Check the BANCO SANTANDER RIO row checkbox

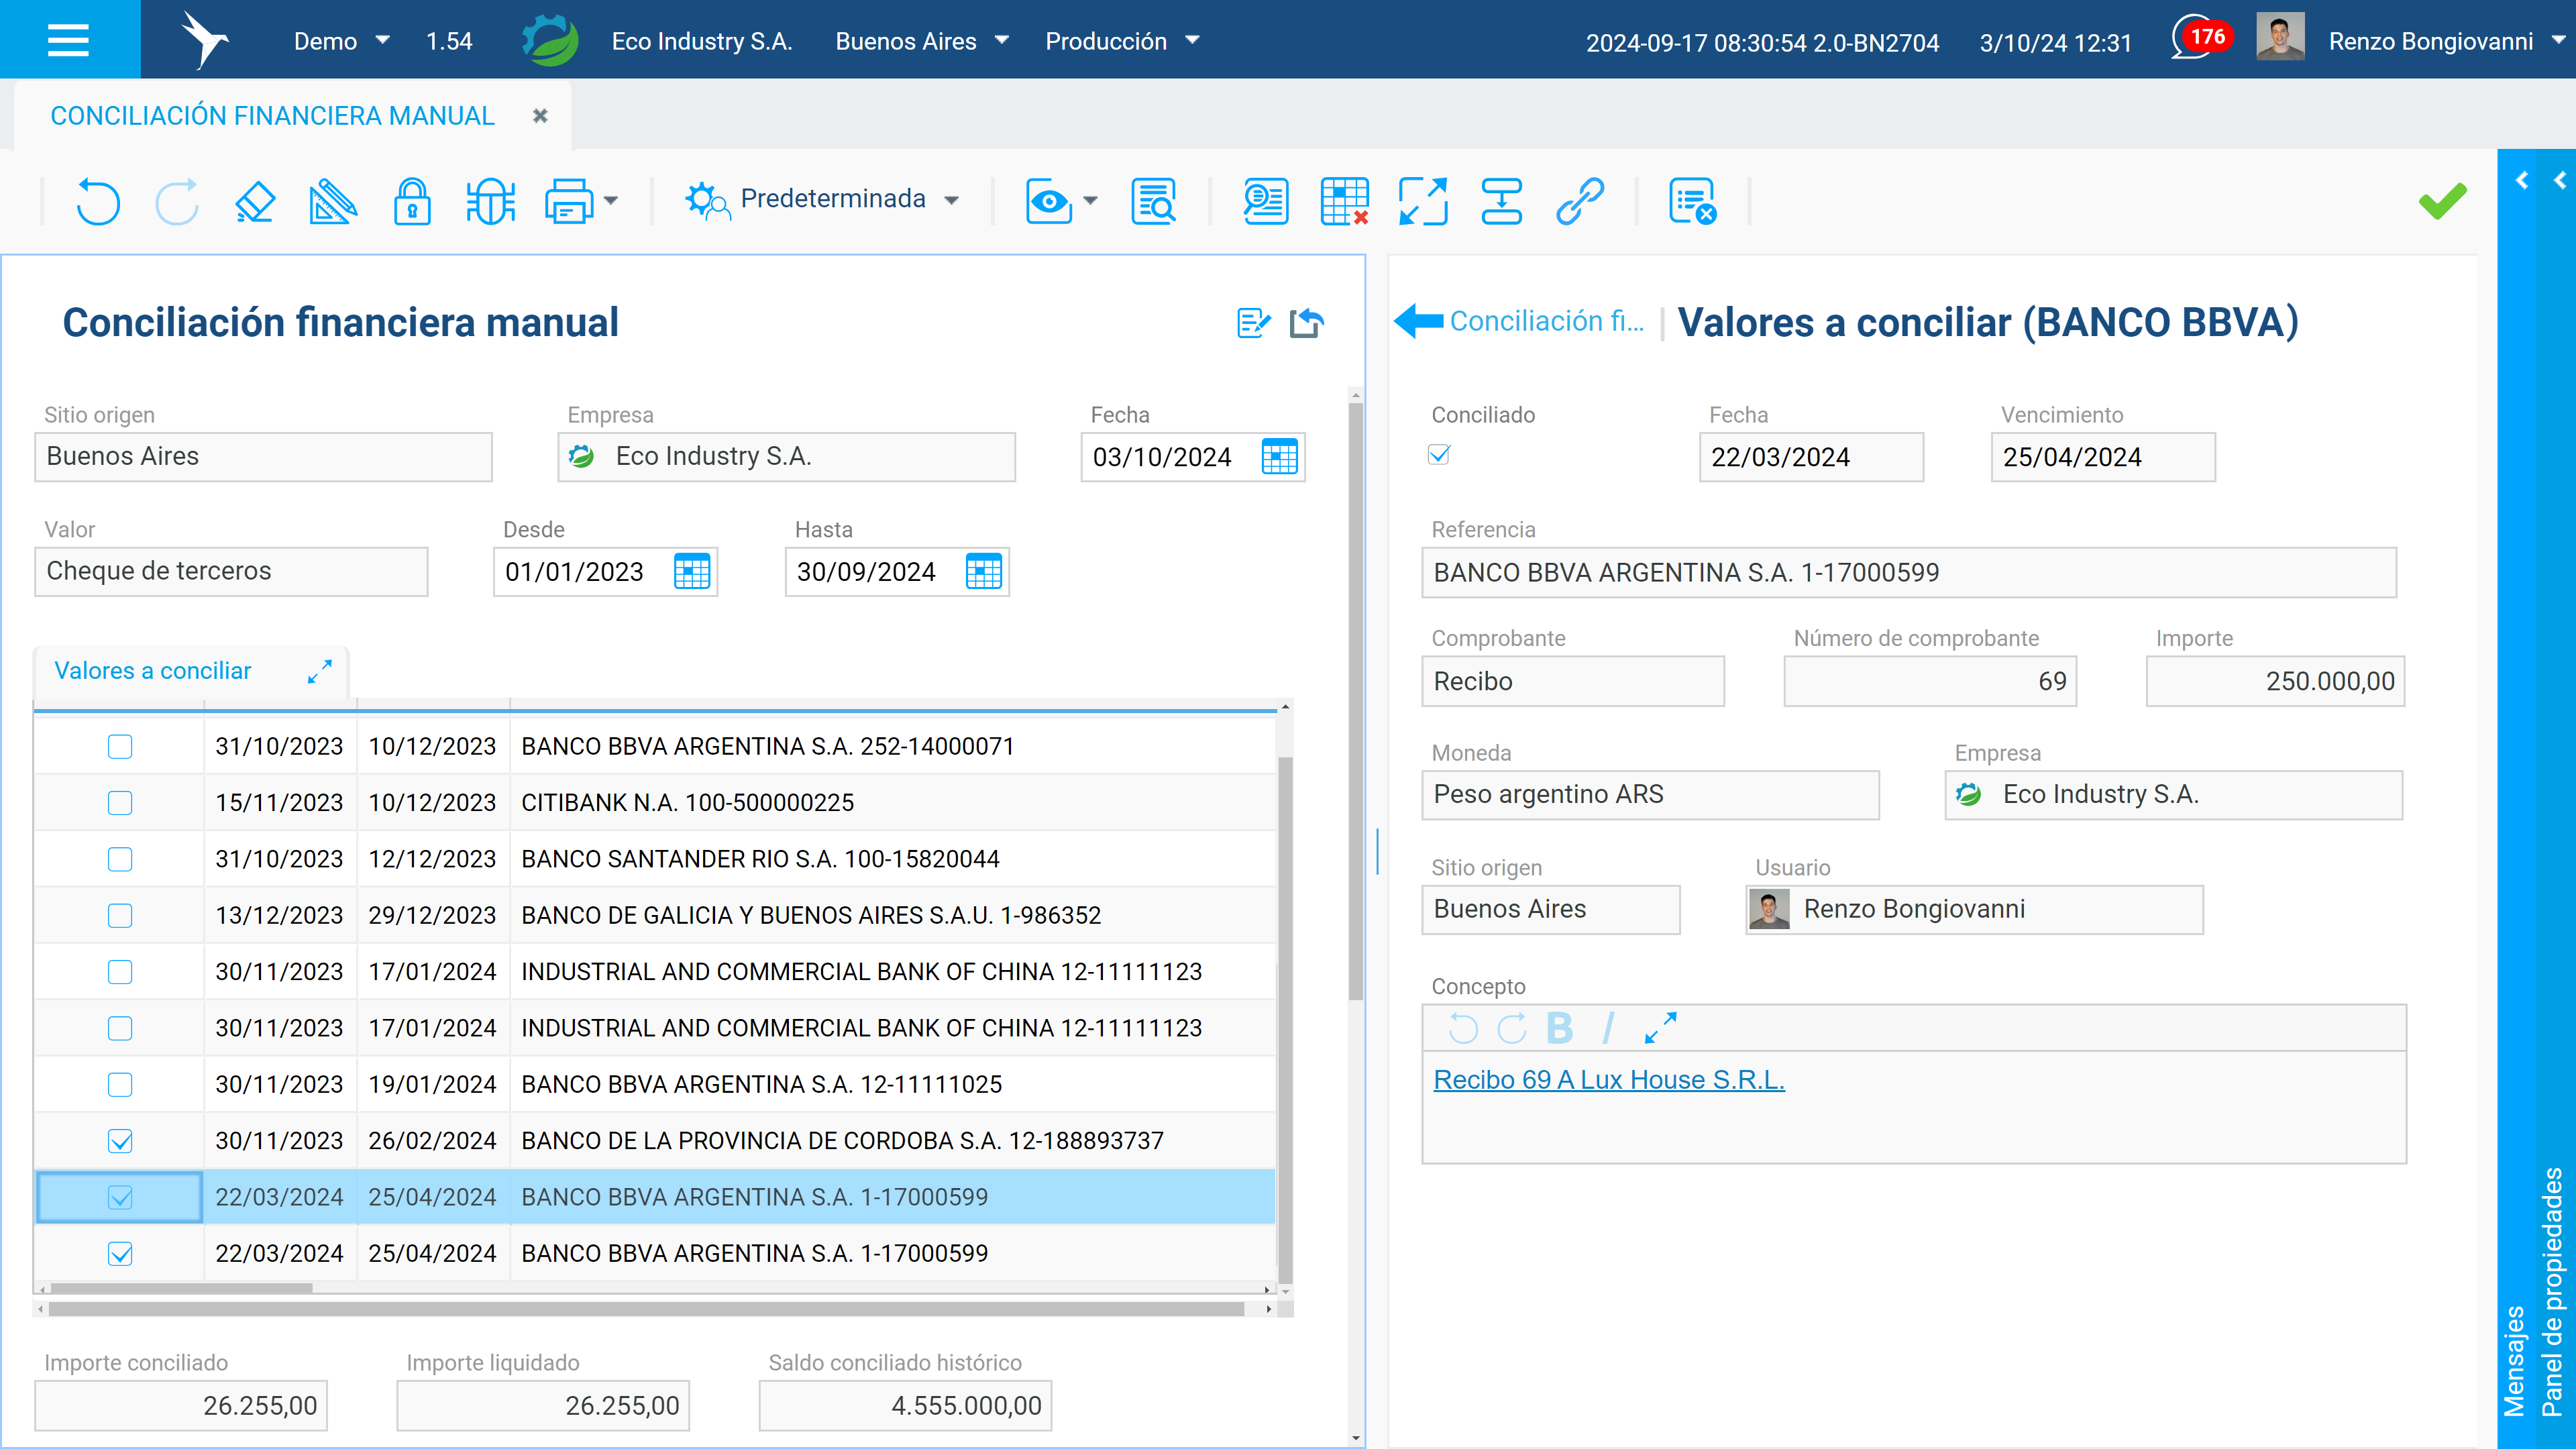120,859
